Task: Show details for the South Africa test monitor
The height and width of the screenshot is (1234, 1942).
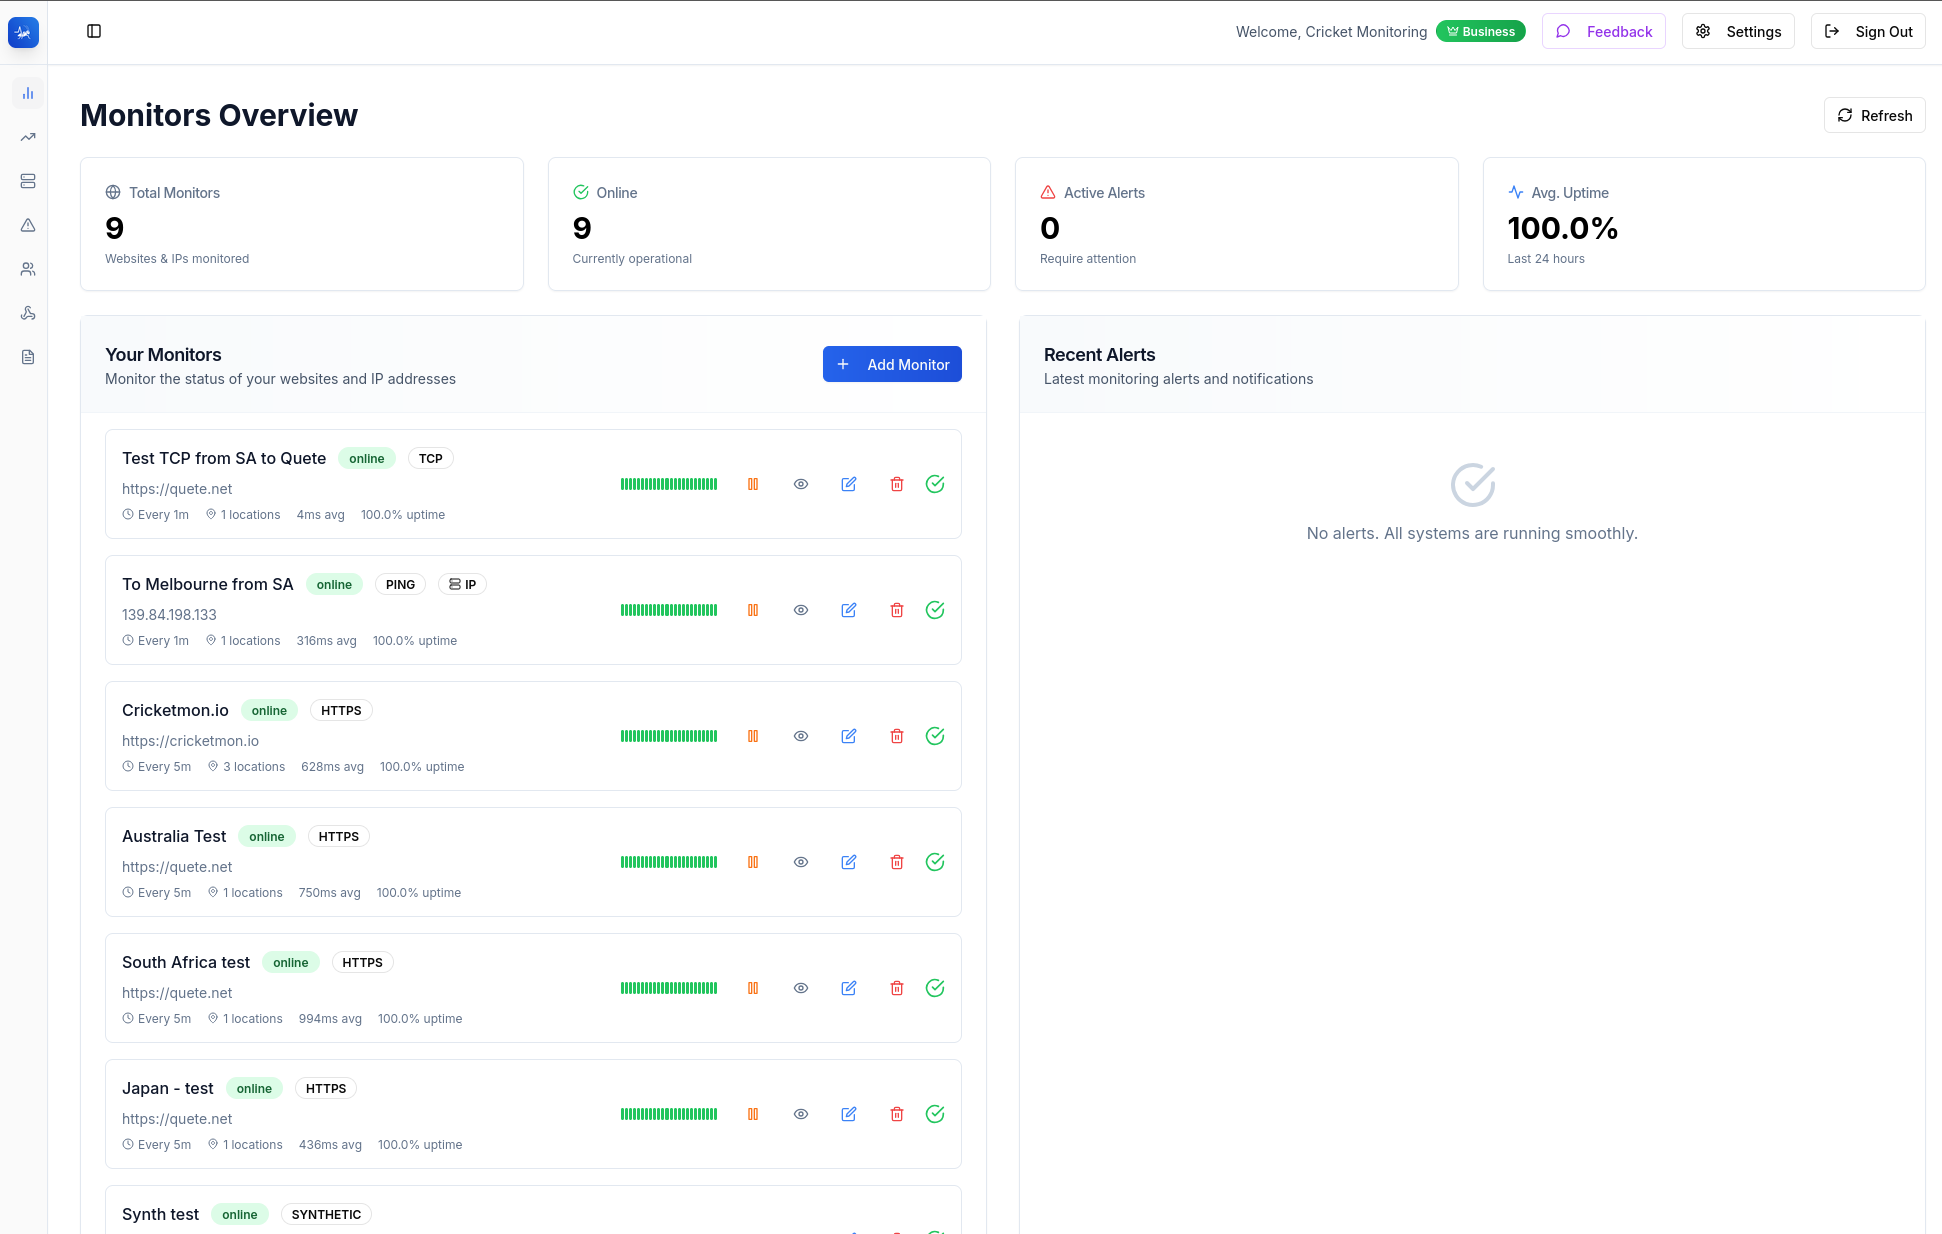Action: (x=800, y=987)
